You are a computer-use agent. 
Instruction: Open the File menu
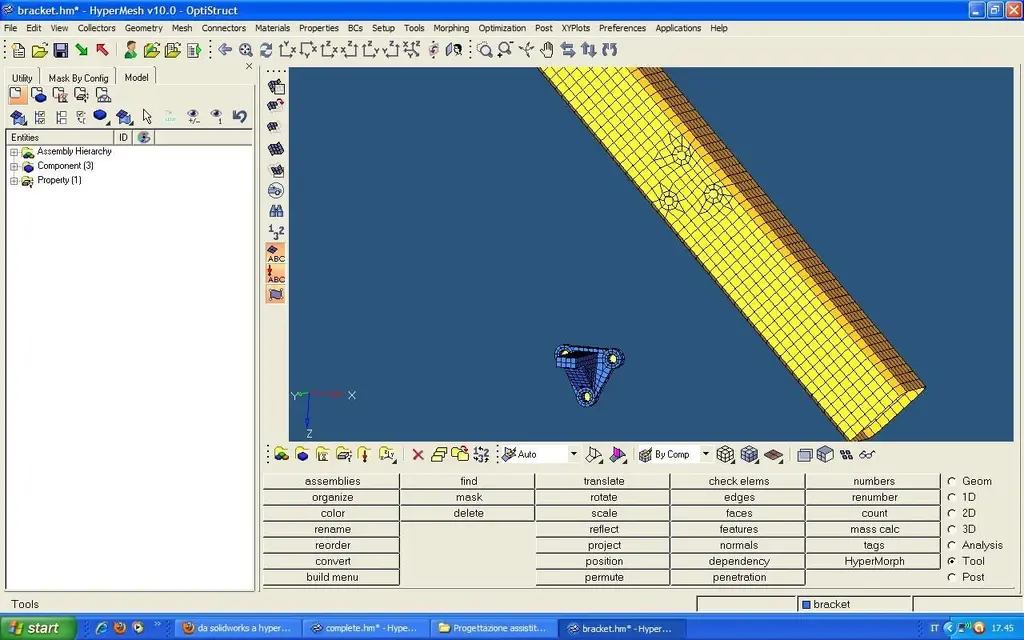pyautogui.click(x=10, y=28)
